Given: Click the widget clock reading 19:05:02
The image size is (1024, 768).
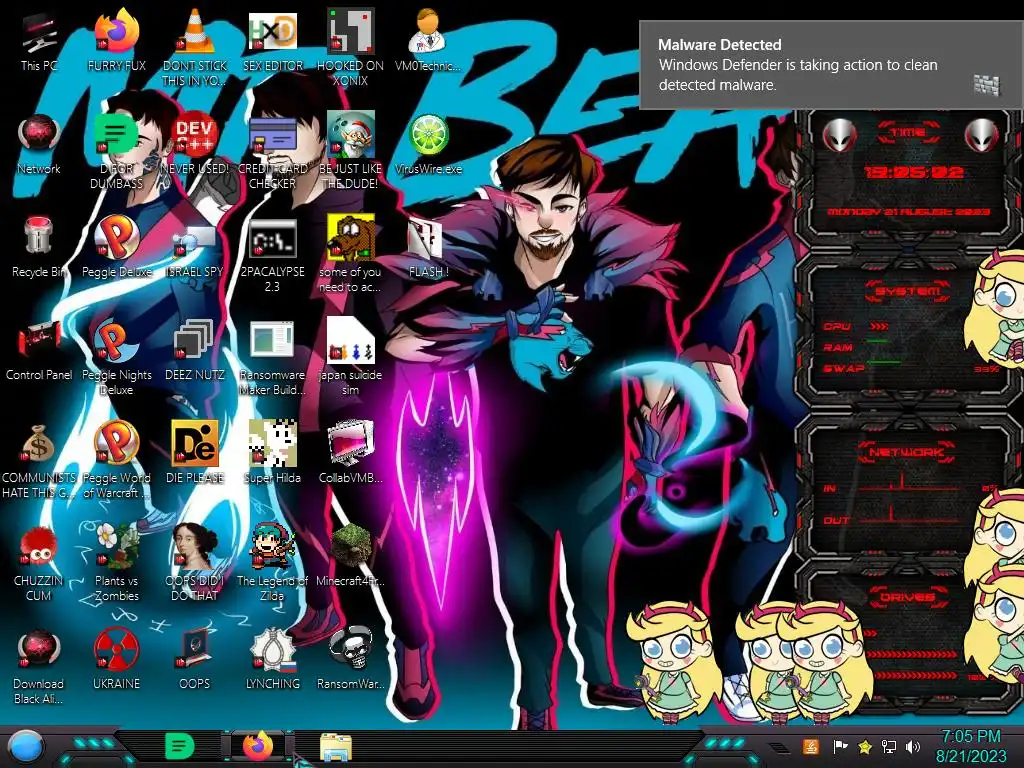Looking at the screenshot, I should click(914, 172).
